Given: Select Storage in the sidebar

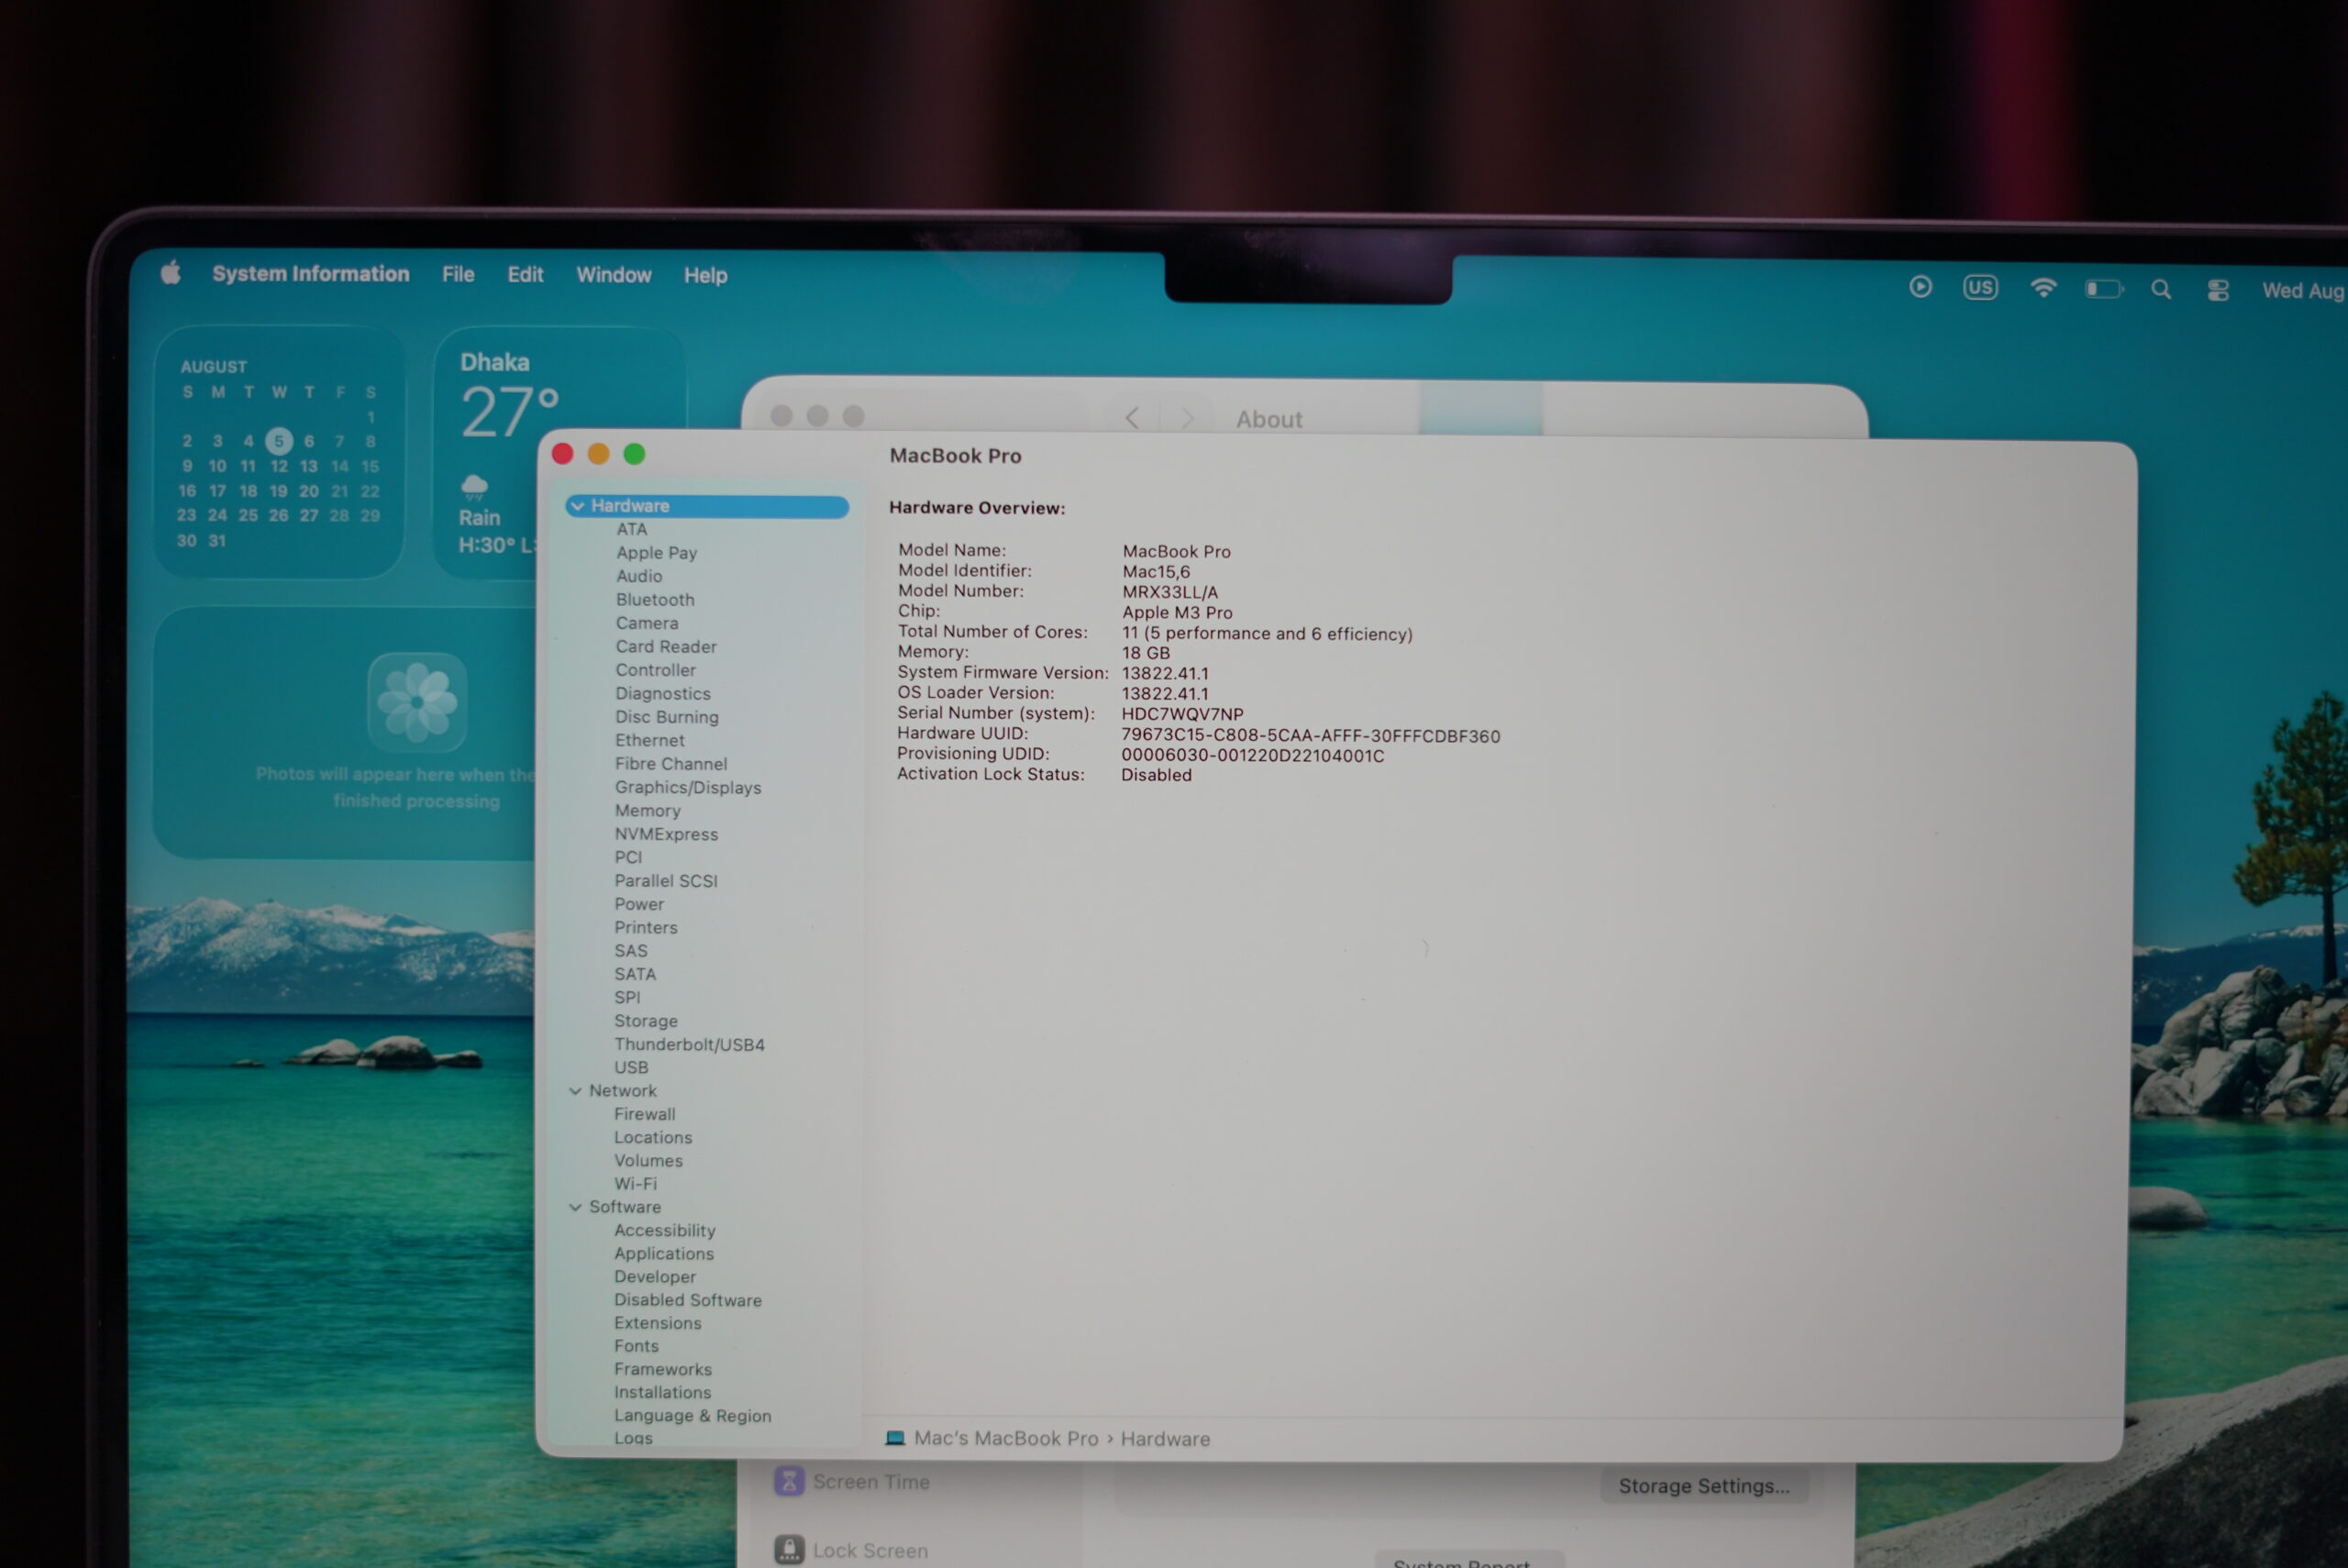Looking at the screenshot, I should point(646,1021).
